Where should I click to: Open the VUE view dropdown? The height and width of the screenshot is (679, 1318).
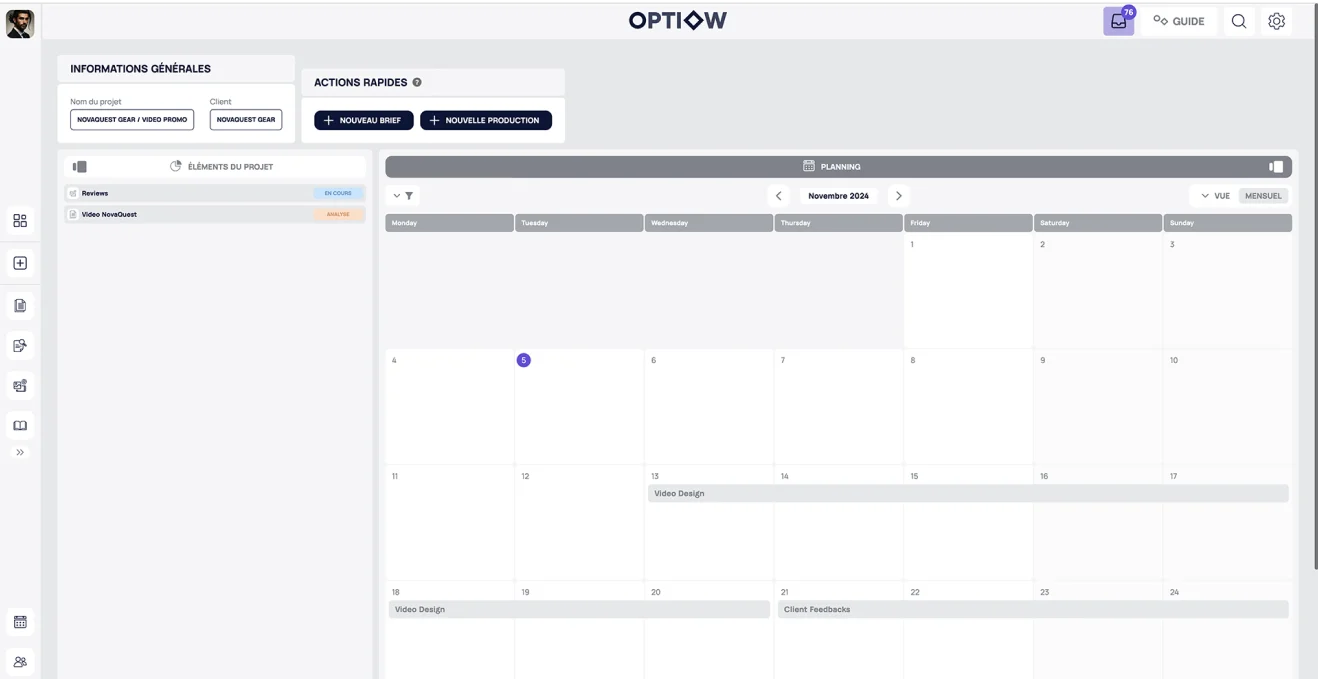(1215, 196)
